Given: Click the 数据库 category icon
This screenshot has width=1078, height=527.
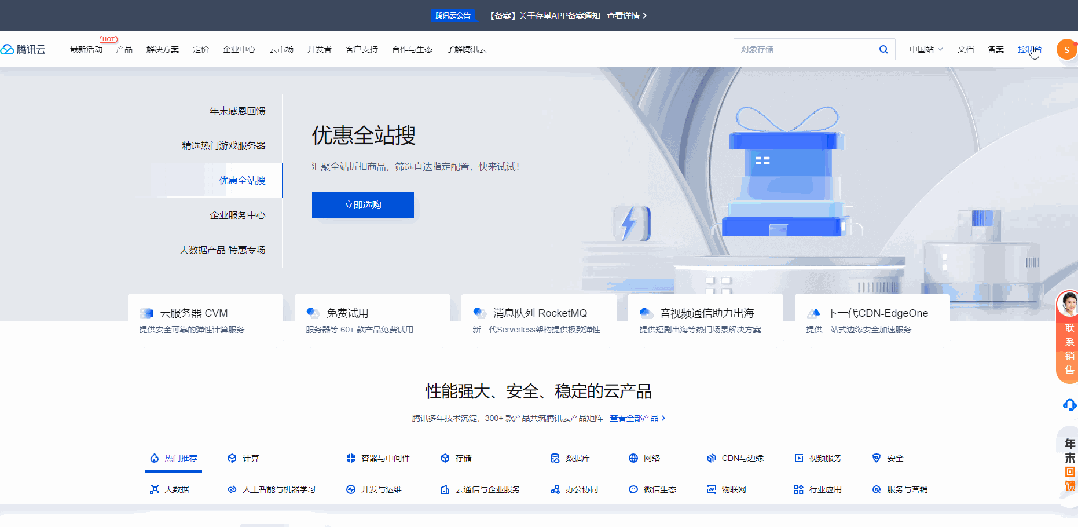Looking at the screenshot, I should 555,458.
